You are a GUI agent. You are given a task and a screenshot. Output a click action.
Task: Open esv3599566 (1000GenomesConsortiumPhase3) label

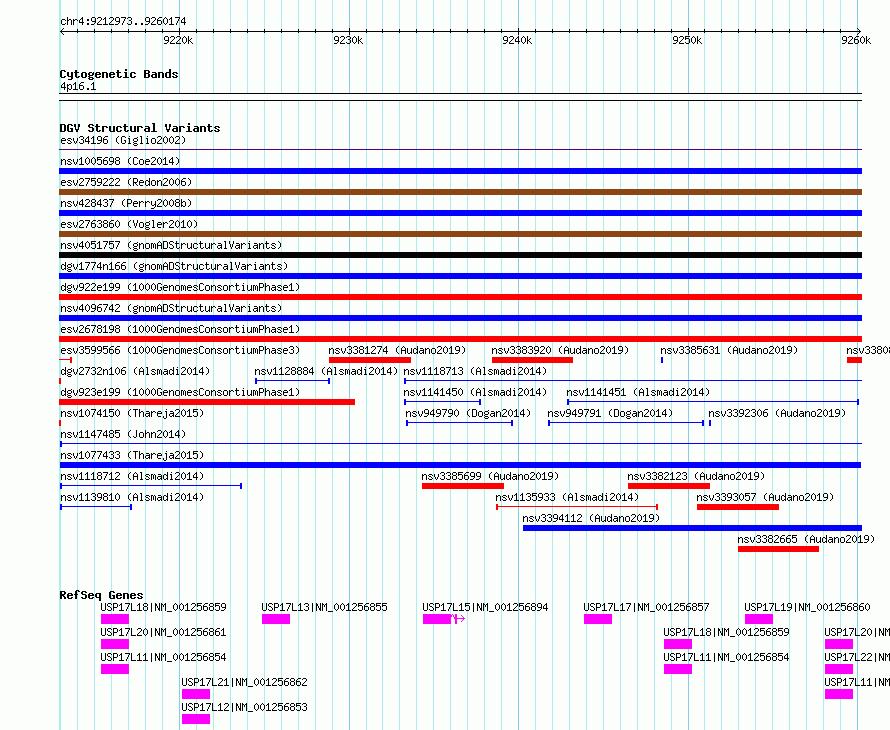pyautogui.click(x=180, y=350)
